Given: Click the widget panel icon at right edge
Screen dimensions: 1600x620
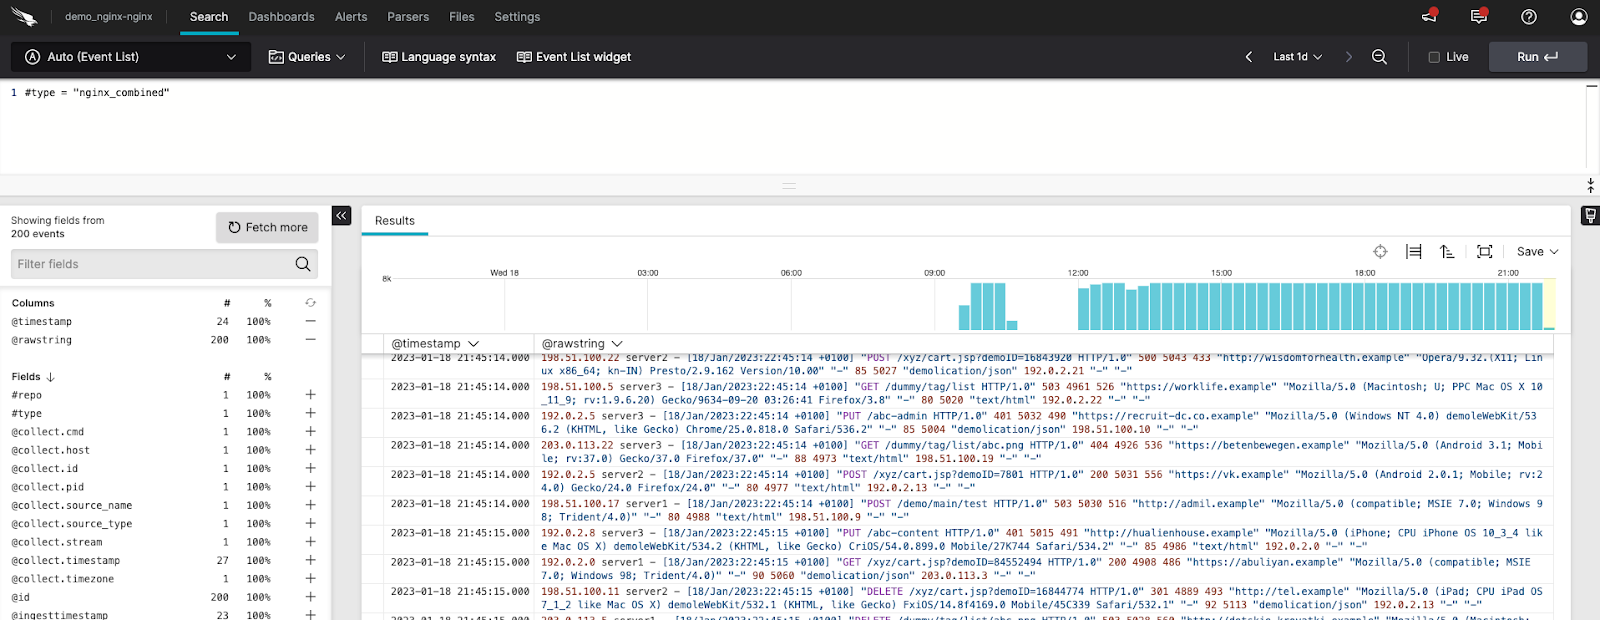Looking at the screenshot, I should 1589,215.
